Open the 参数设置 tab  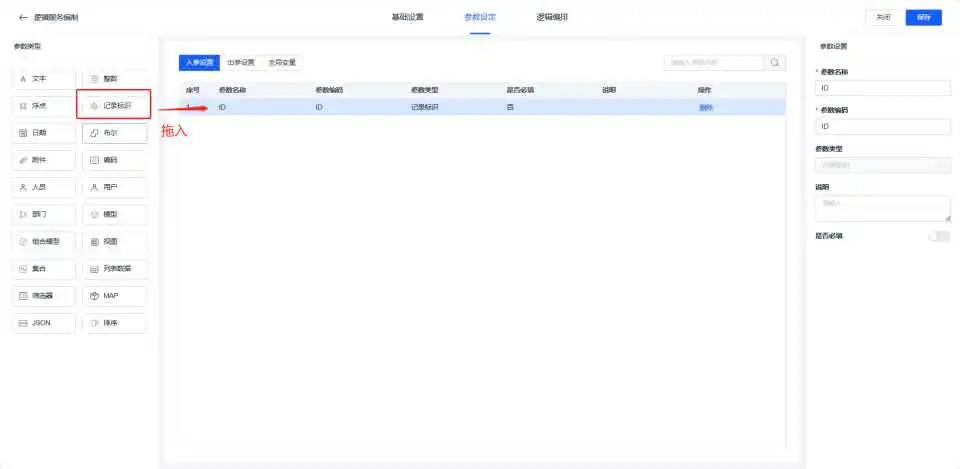pos(480,17)
